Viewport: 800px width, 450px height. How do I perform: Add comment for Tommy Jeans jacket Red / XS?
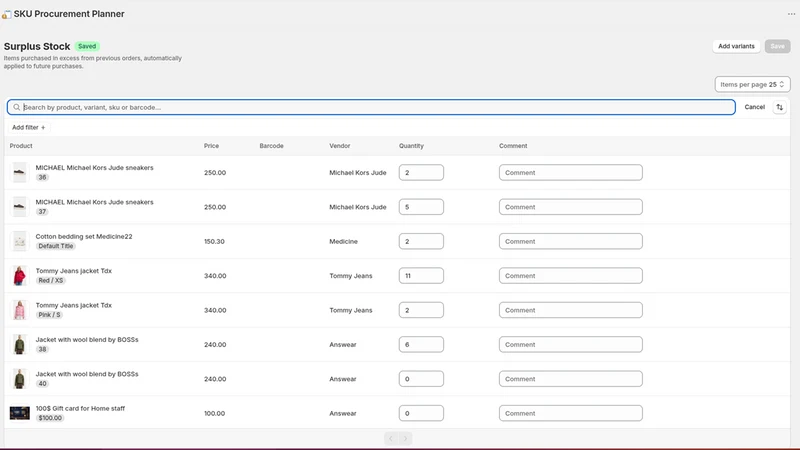tap(570, 276)
